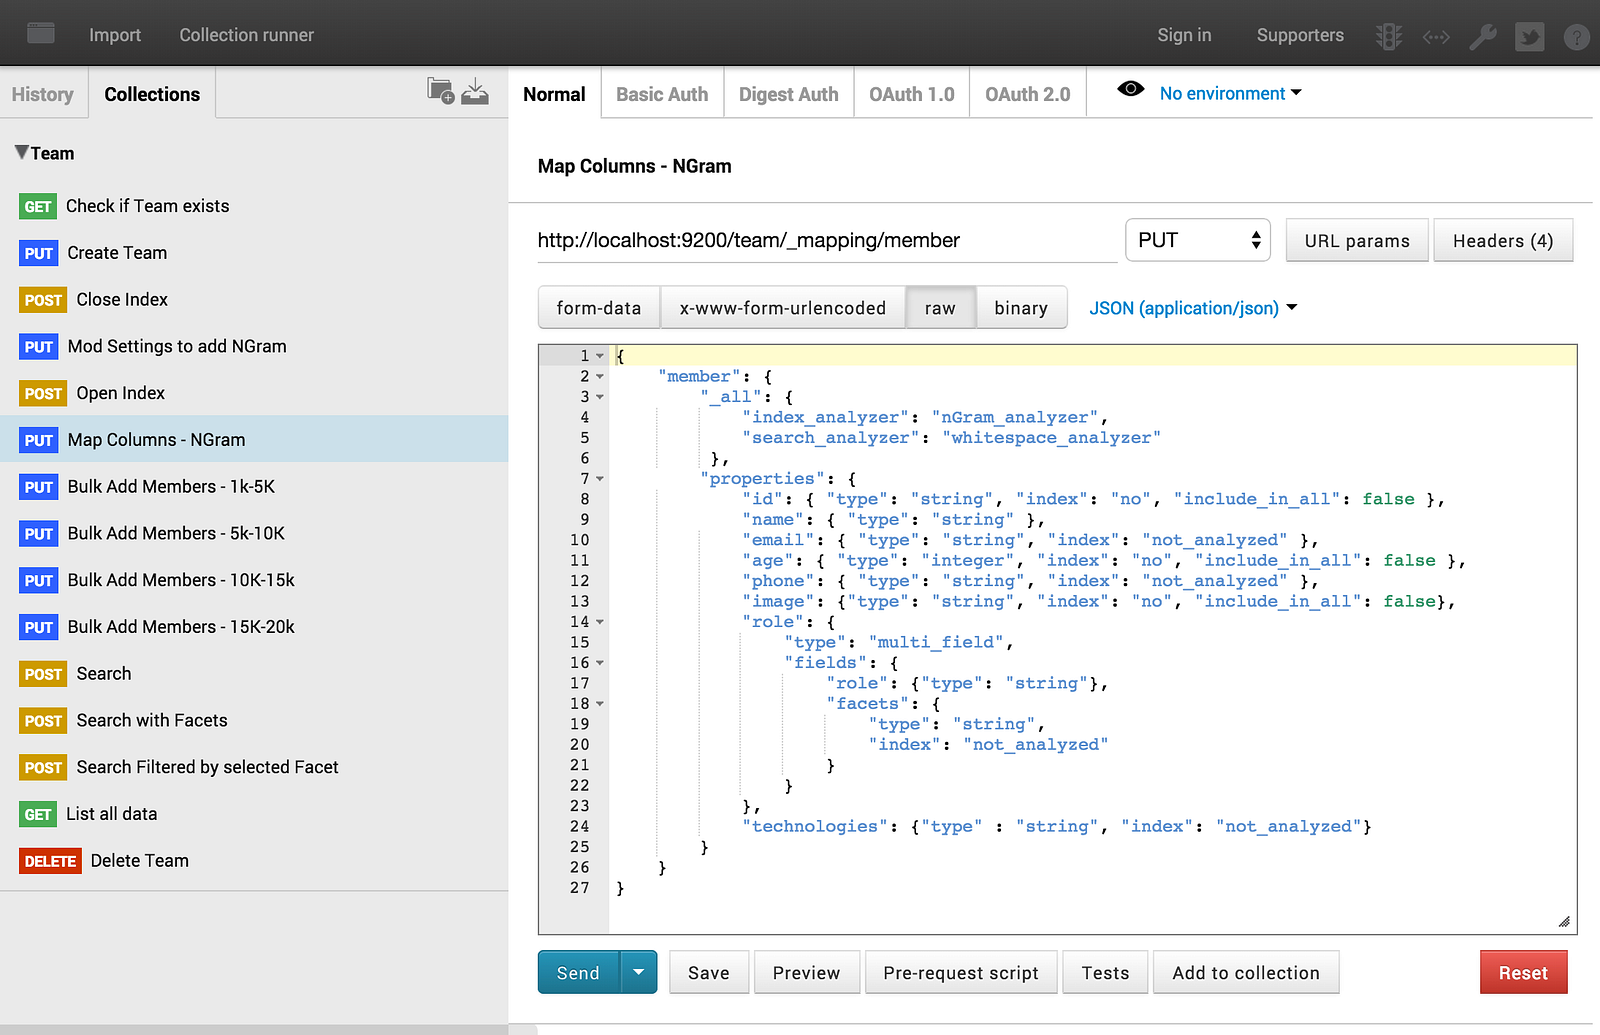Screen dimensions: 1600x1035
Task: Click the Import menu item
Action: 115,35
